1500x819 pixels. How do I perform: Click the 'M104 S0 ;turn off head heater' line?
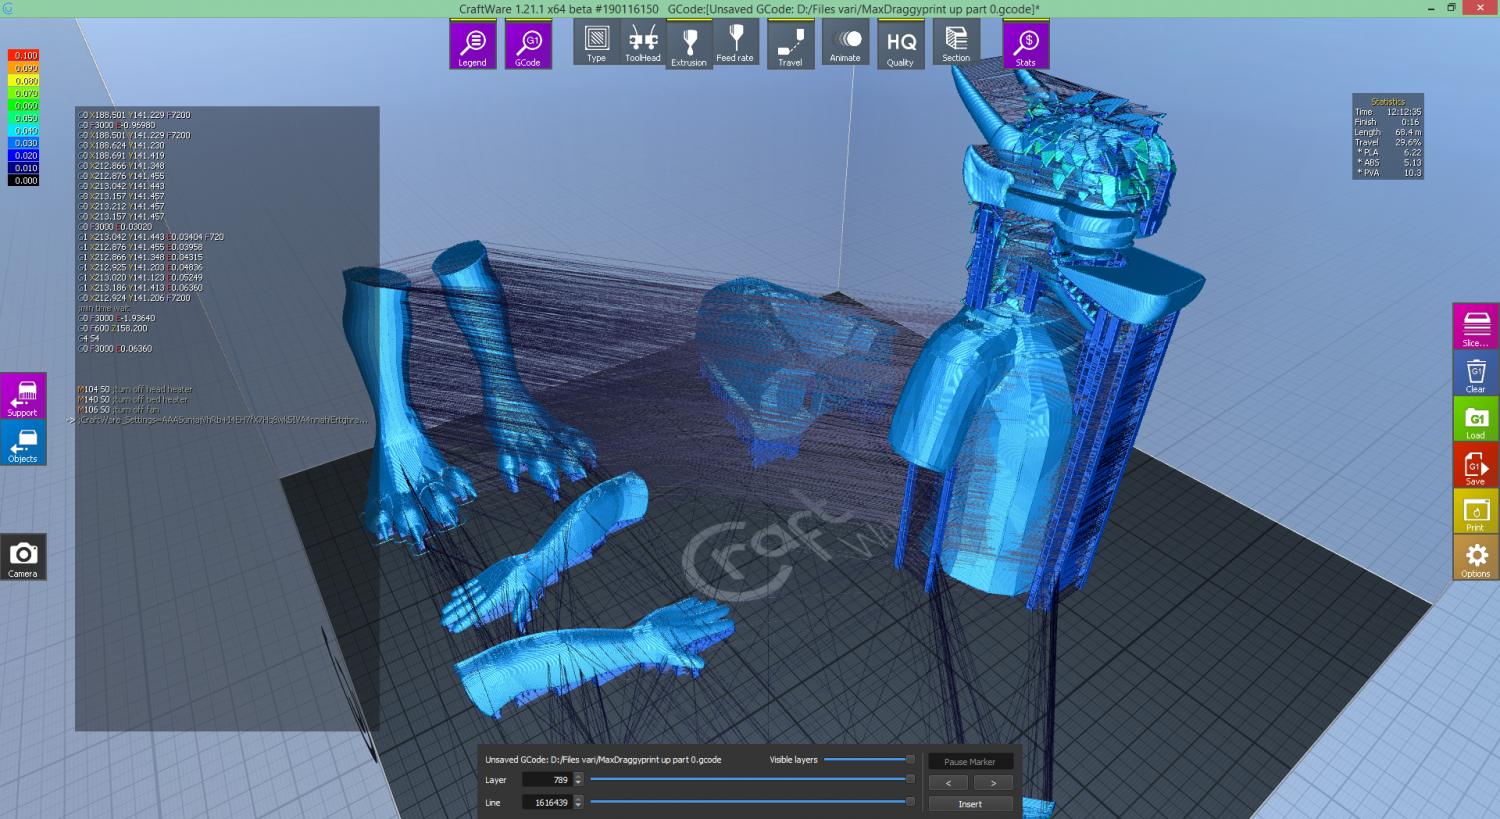135,389
